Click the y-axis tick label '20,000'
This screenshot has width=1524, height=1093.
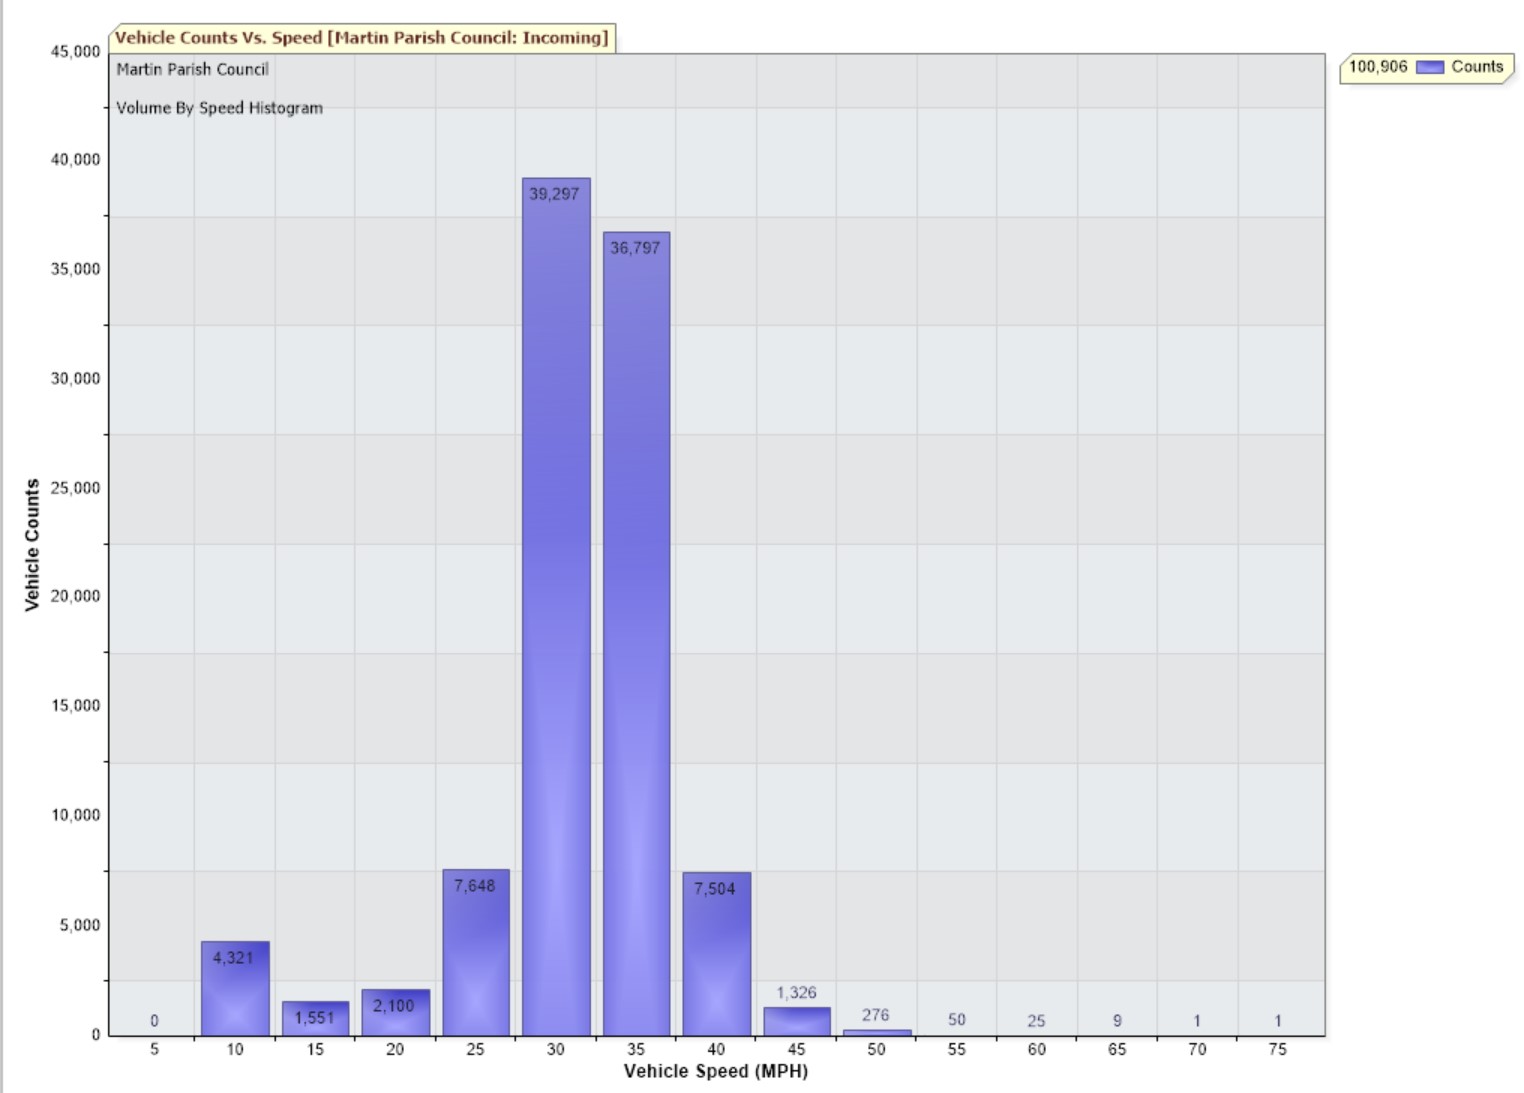click(x=76, y=596)
